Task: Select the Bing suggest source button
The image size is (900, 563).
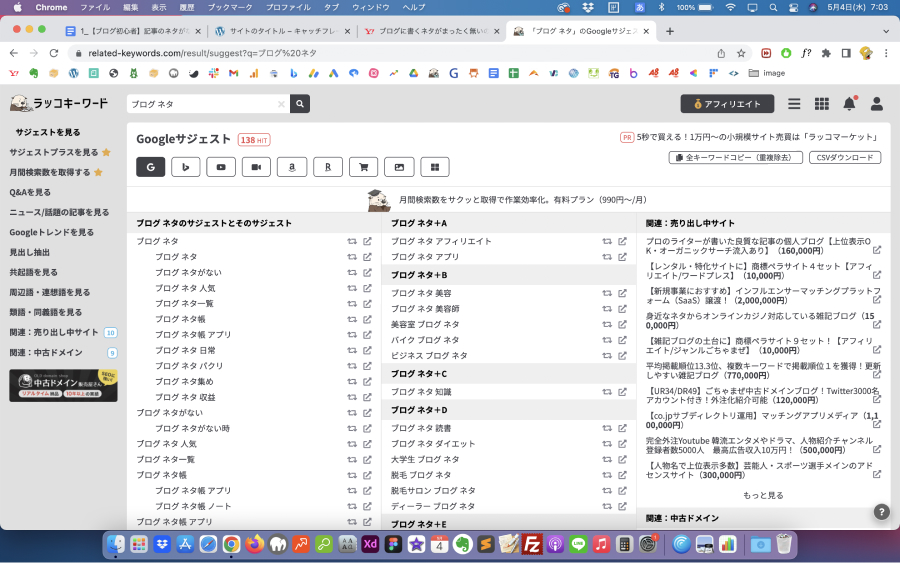Action: click(185, 167)
